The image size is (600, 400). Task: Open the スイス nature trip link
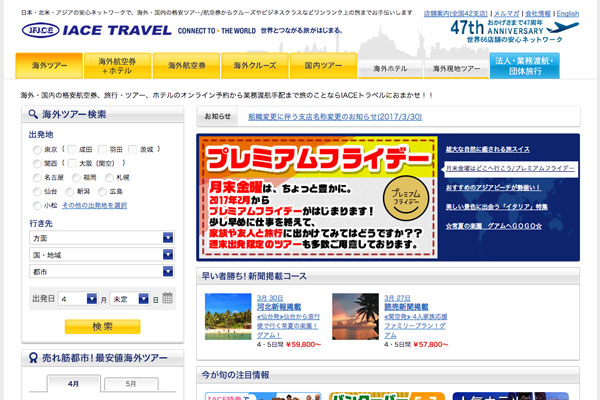[x=488, y=149]
